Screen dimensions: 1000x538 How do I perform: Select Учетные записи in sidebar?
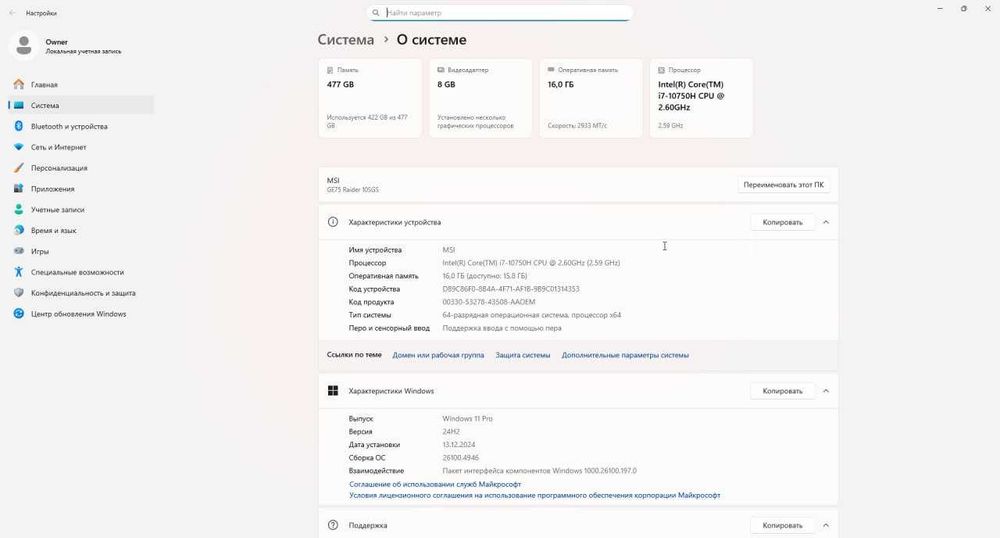click(x=81, y=210)
